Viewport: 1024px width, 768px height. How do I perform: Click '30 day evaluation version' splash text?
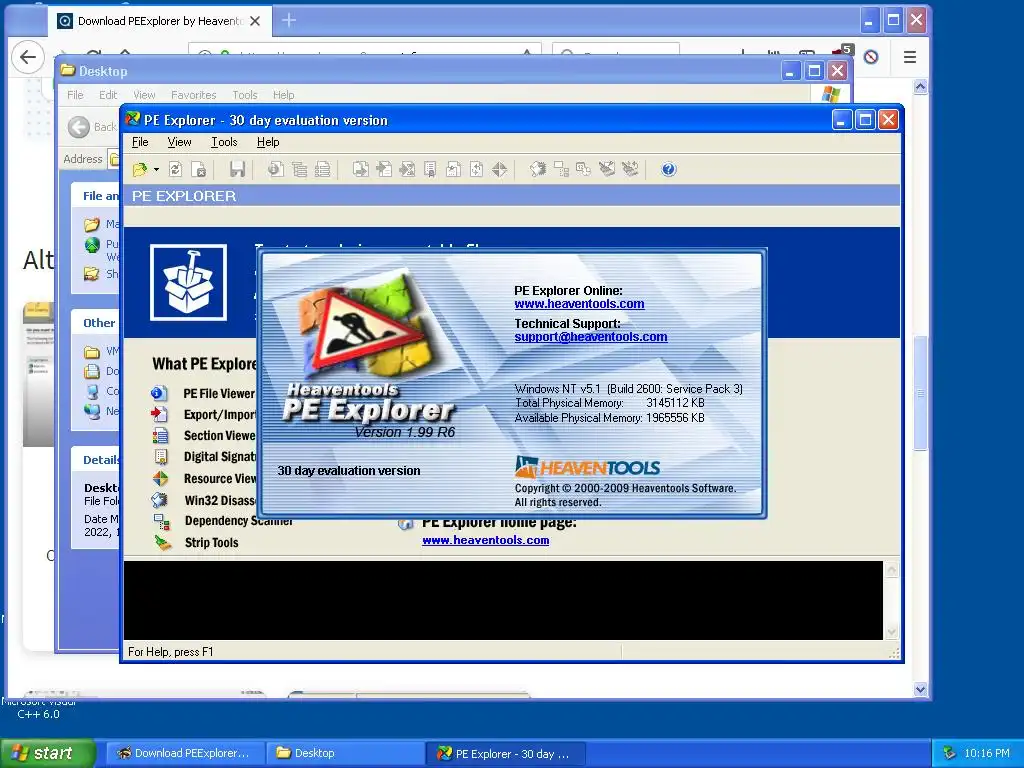tap(349, 471)
